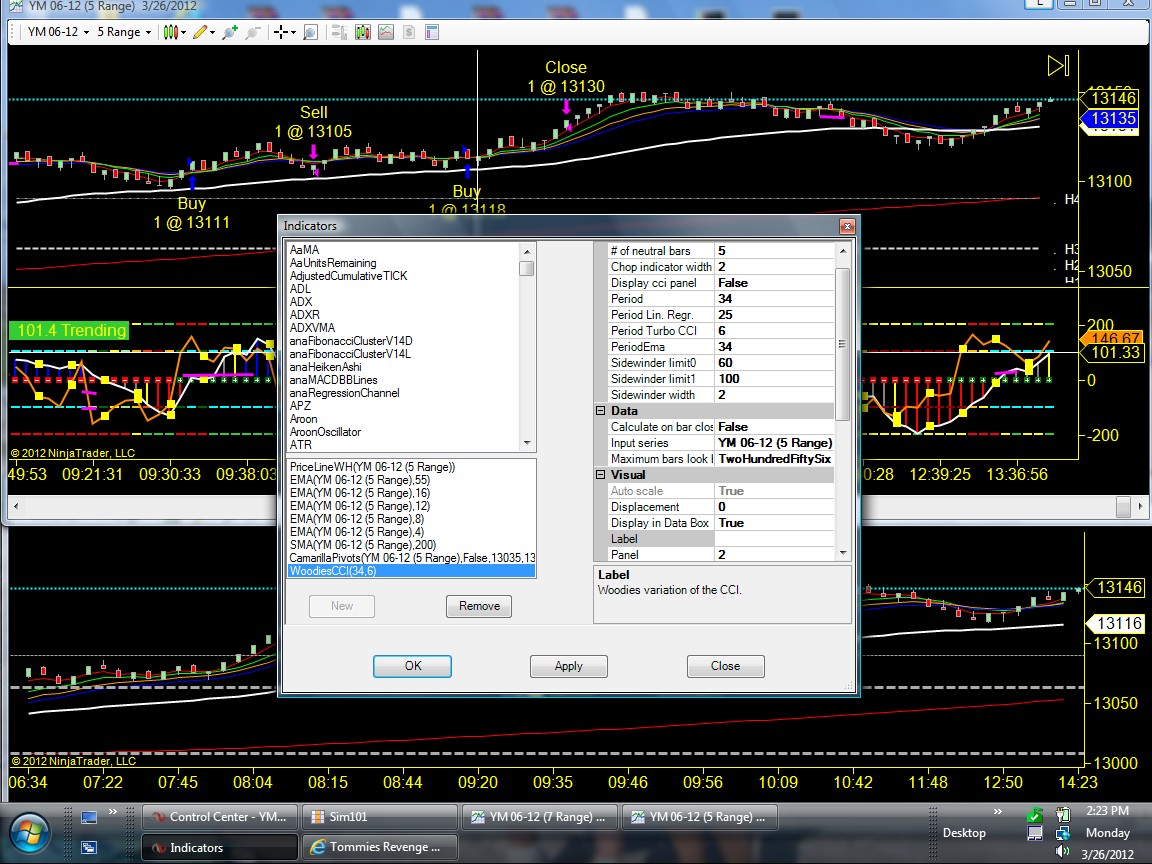
Task: Expand Desktop toolbar overflow chevron
Action: (998, 812)
